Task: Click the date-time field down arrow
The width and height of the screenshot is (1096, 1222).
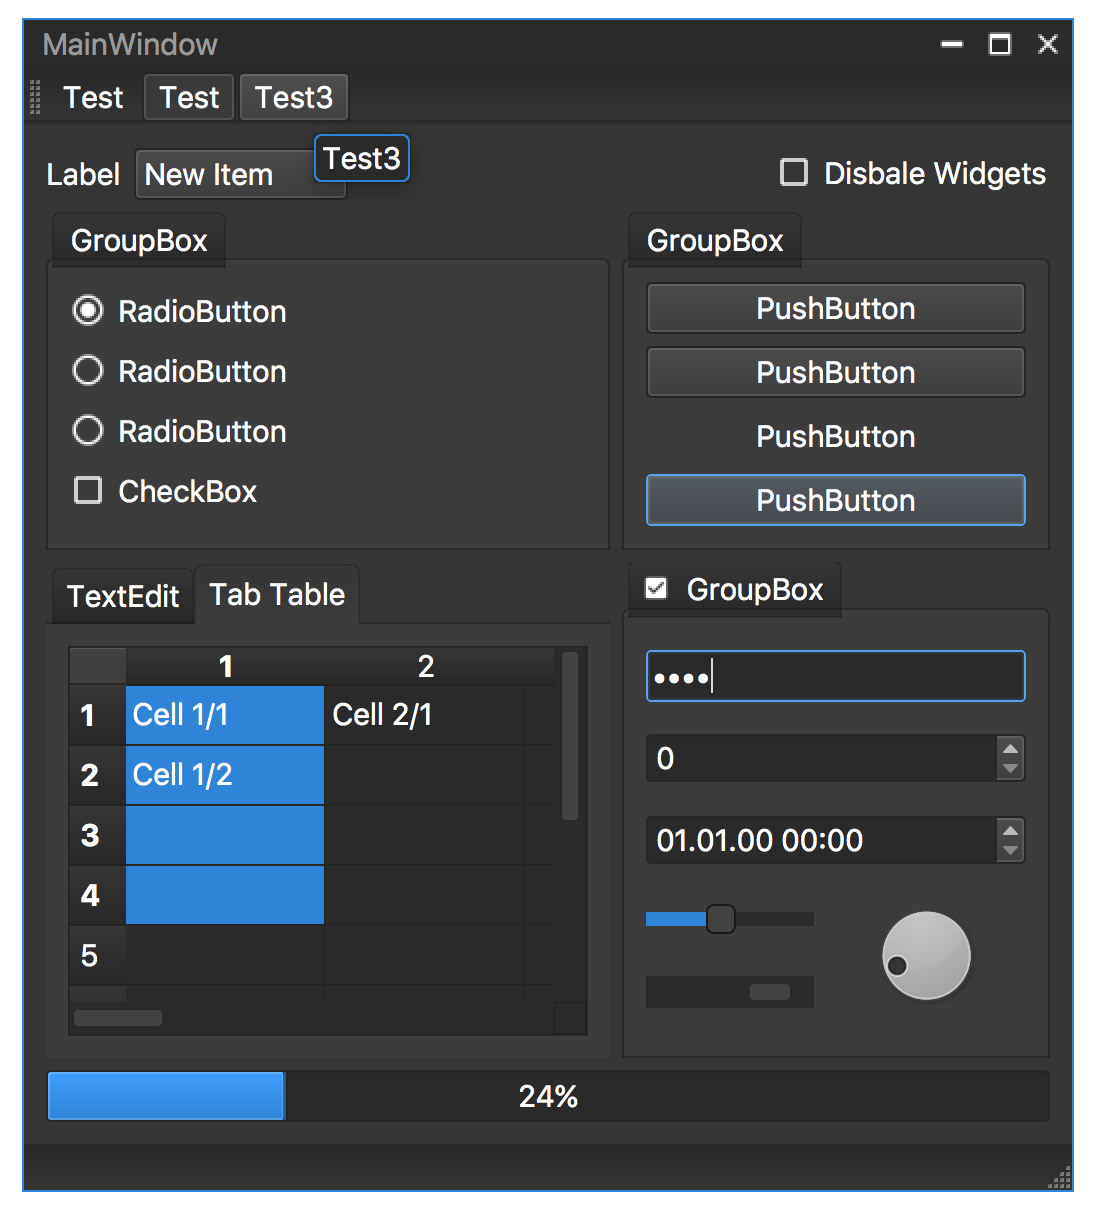Action: [1010, 851]
